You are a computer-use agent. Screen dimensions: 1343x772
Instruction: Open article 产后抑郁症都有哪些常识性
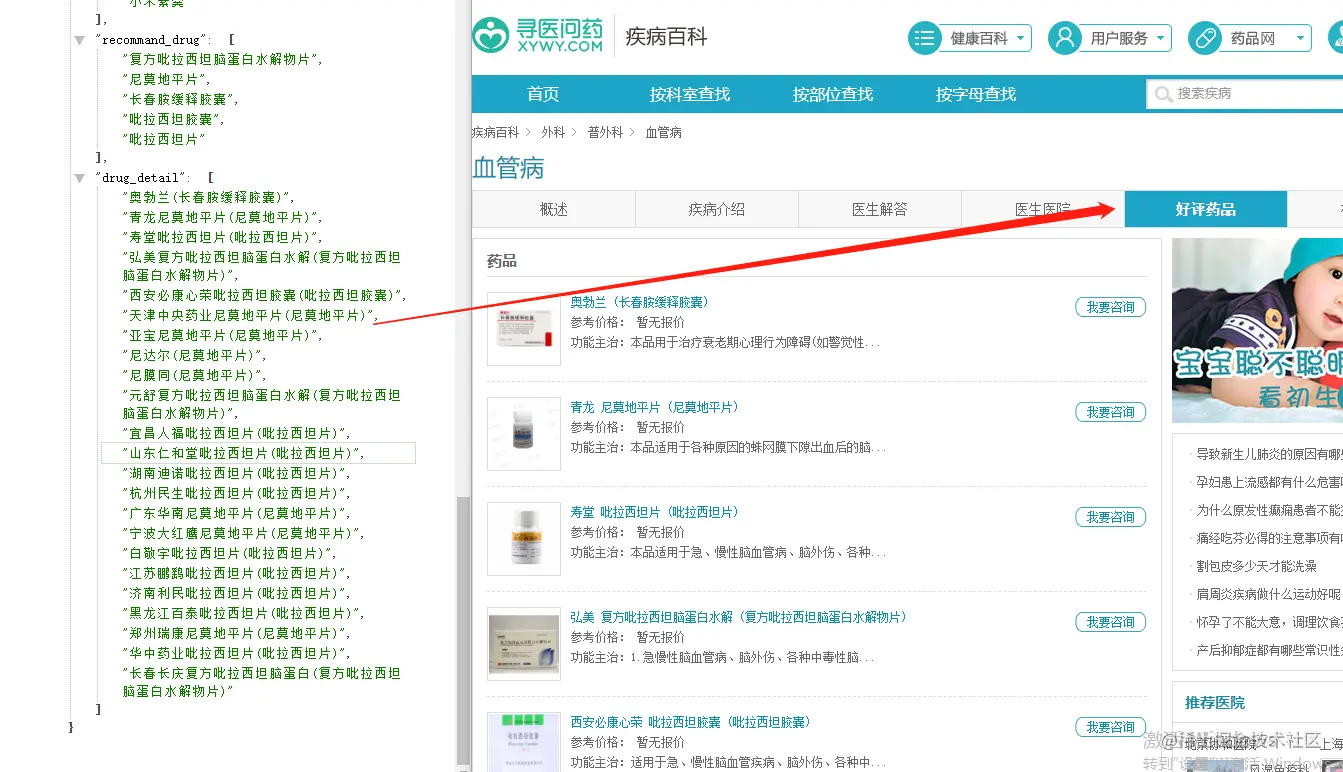click(x=1269, y=650)
